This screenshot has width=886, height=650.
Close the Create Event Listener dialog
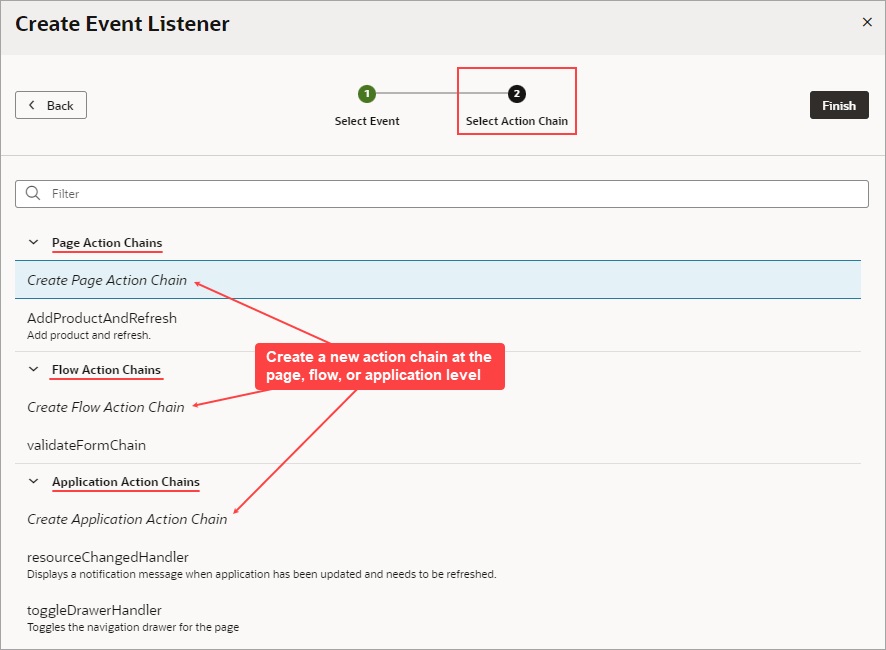867,22
